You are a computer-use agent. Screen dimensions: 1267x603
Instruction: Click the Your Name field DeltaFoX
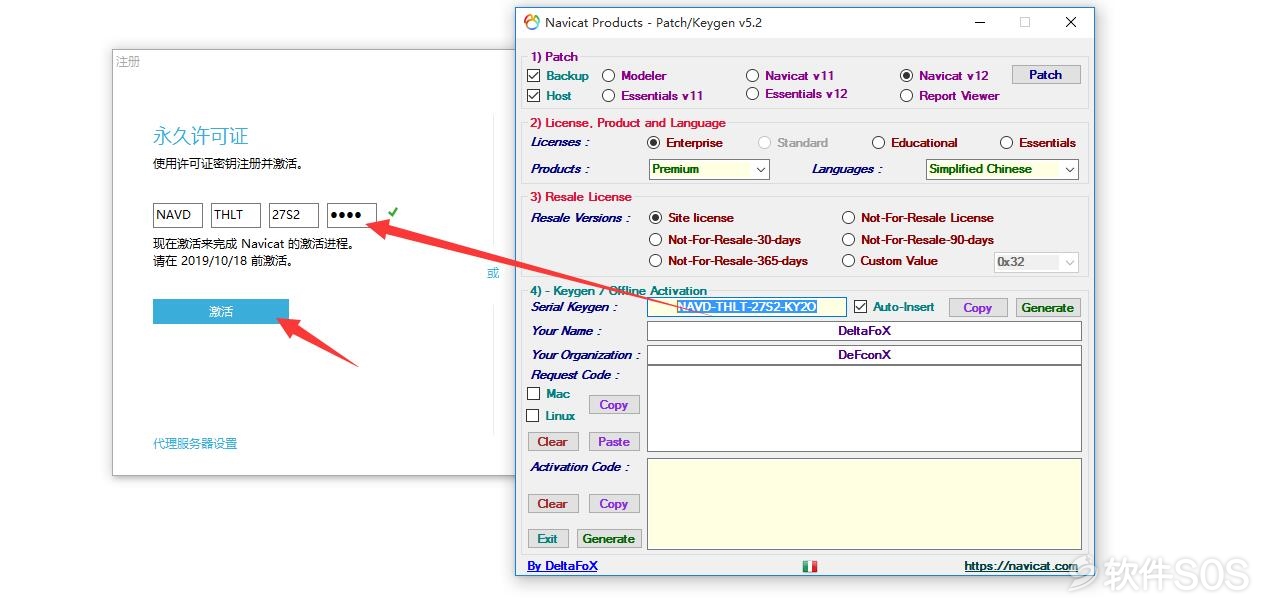[x=864, y=331]
